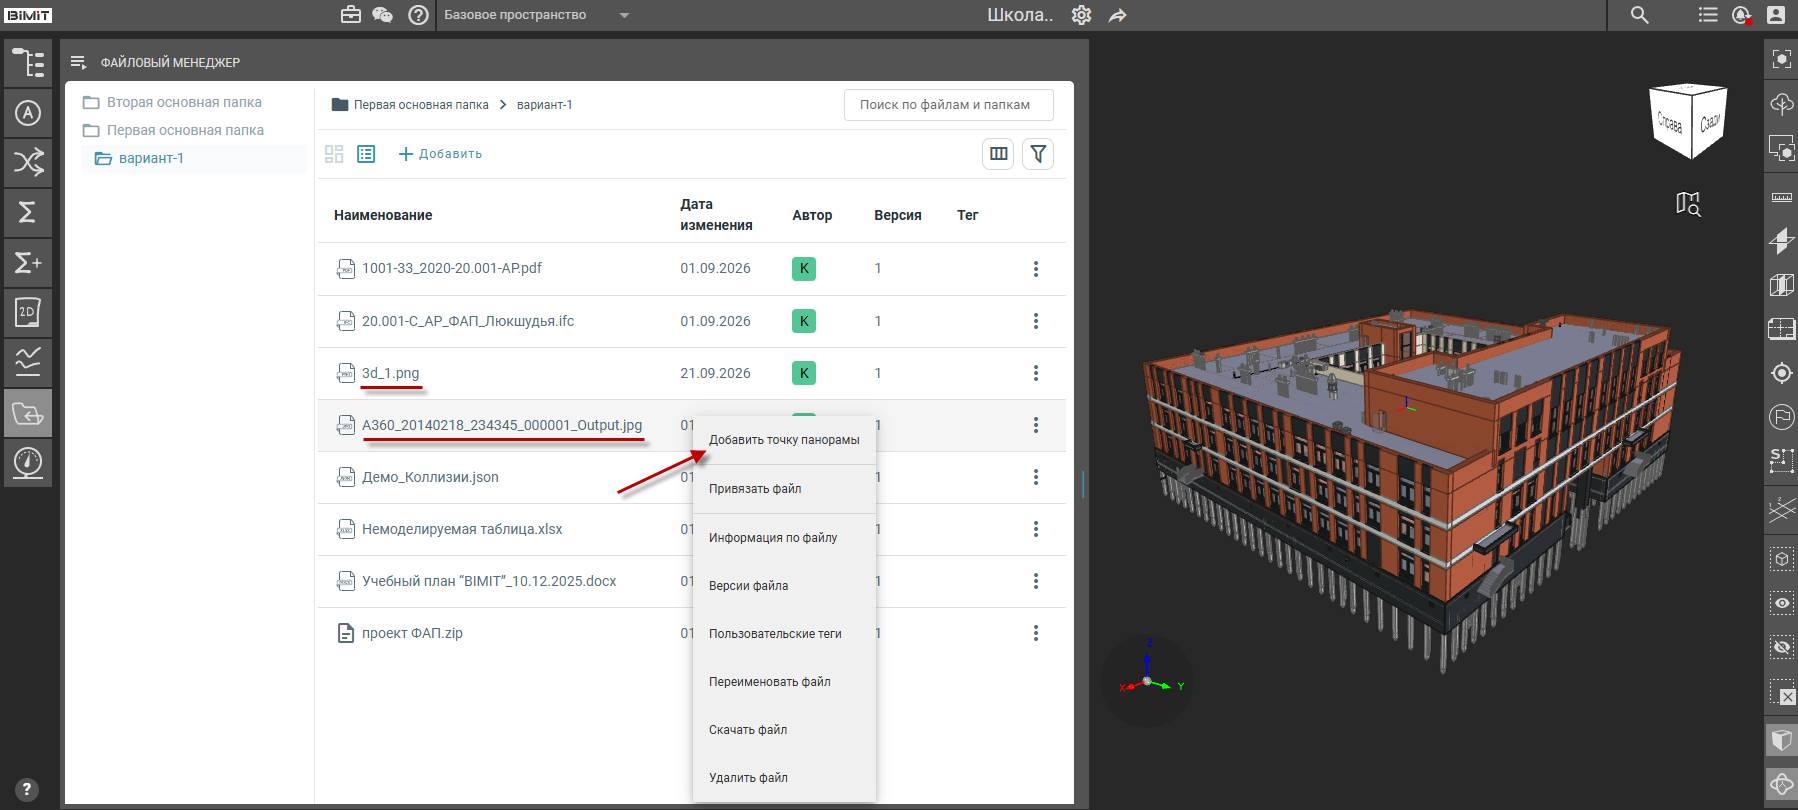Viewport: 1798px width, 810px height.
Task: Switch to grid tile file view
Action: (x=334, y=154)
